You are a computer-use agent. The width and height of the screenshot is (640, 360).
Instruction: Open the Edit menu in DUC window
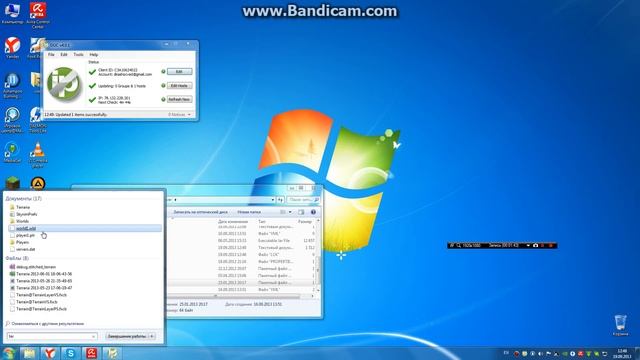point(64,54)
